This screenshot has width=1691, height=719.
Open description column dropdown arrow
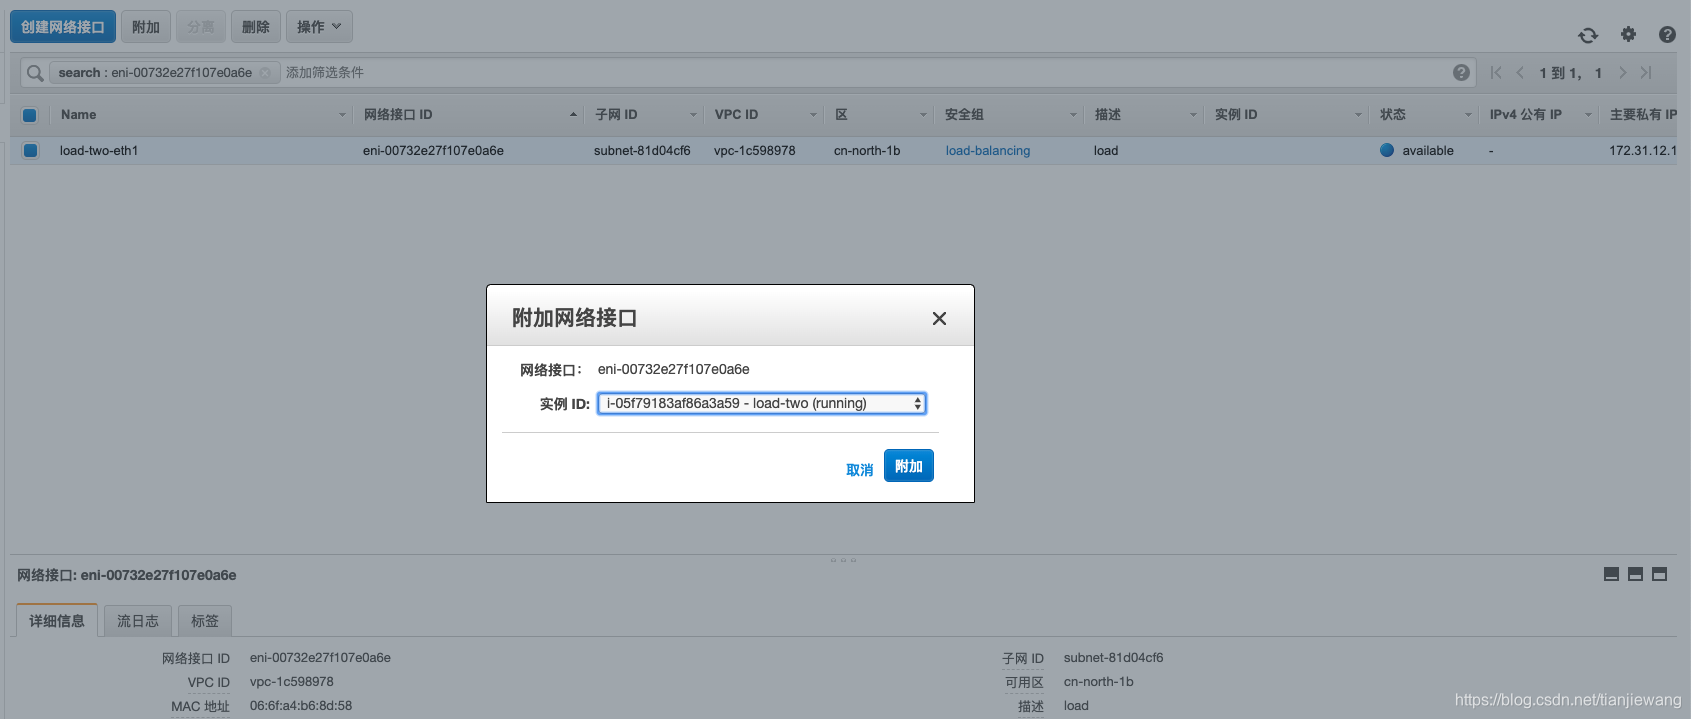pyautogui.click(x=1193, y=115)
